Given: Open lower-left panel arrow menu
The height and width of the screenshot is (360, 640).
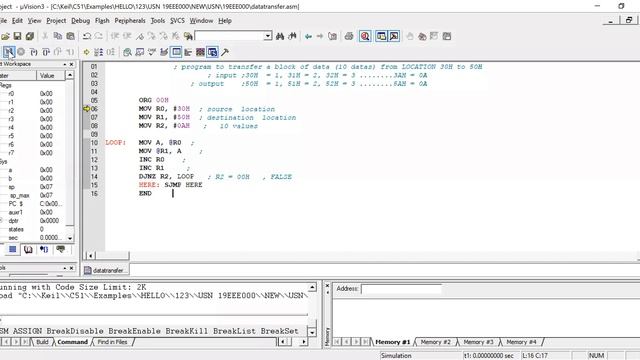Looking at the screenshot, I should [64, 268].
